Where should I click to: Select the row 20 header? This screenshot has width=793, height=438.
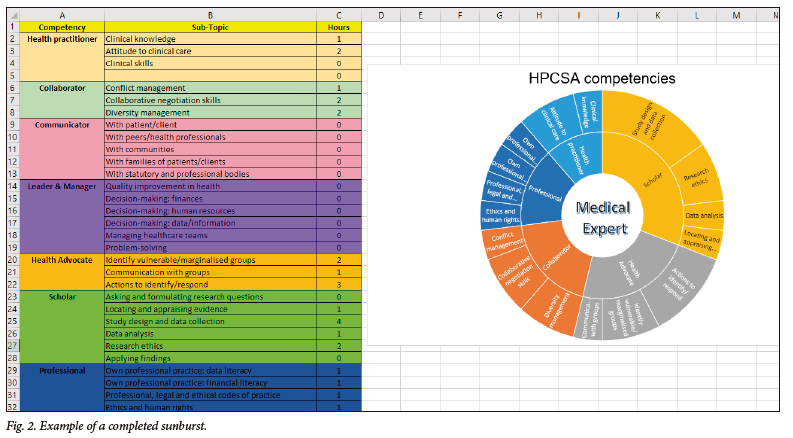click(x=10, y=260)
